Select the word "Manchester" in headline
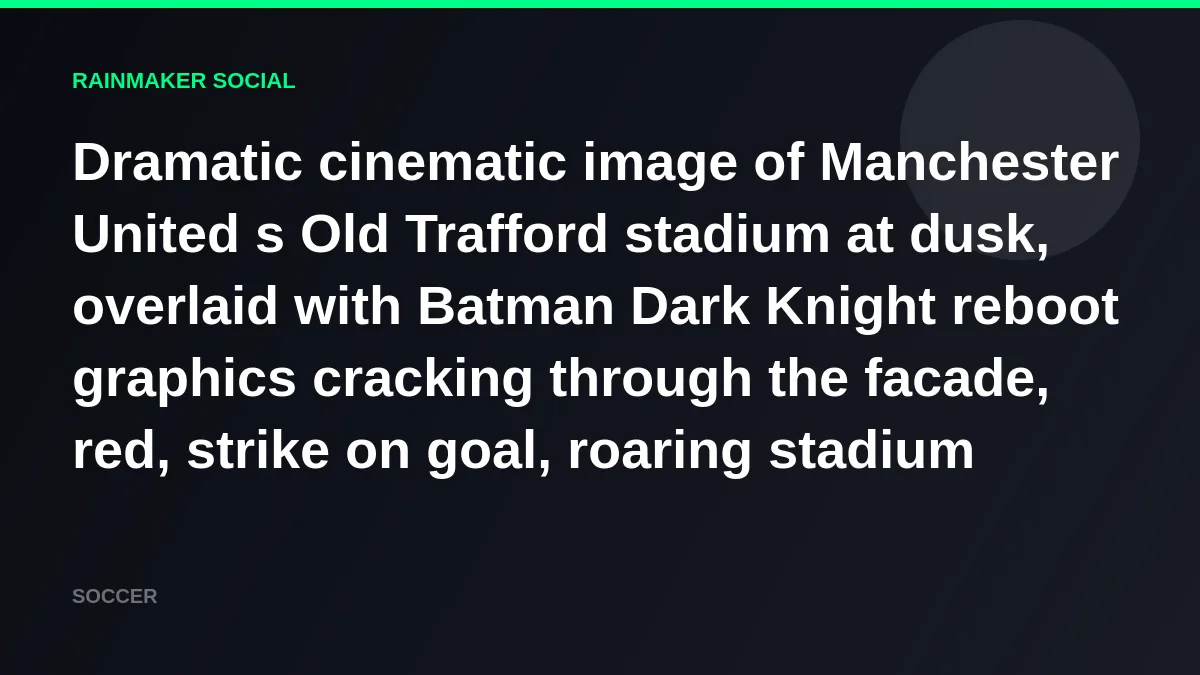Viewport: 1200px width, 675px height. pos(968,162)
